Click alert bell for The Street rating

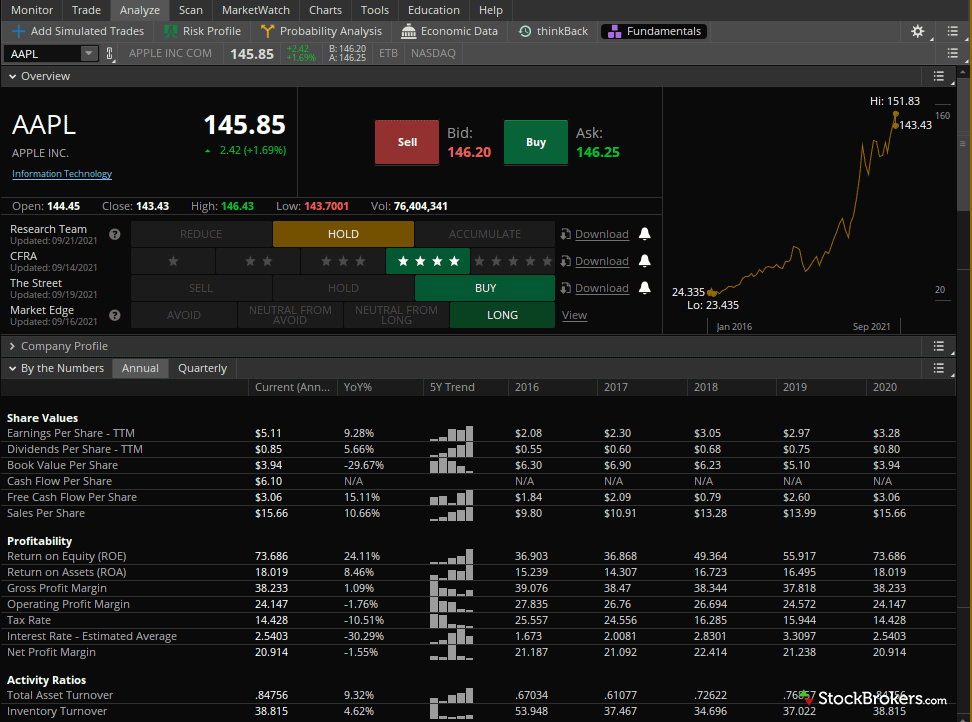tap(645, 288)
